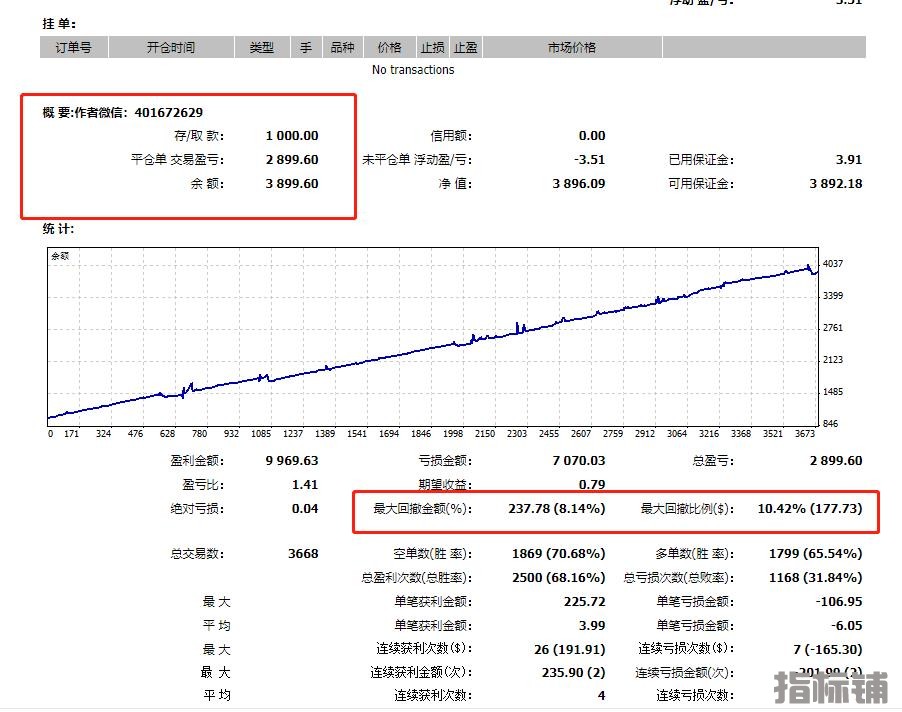Viewport: 902px width, 712px height.
Task: Click the 总交易数 value 3668
Action: tap(301, 554)
